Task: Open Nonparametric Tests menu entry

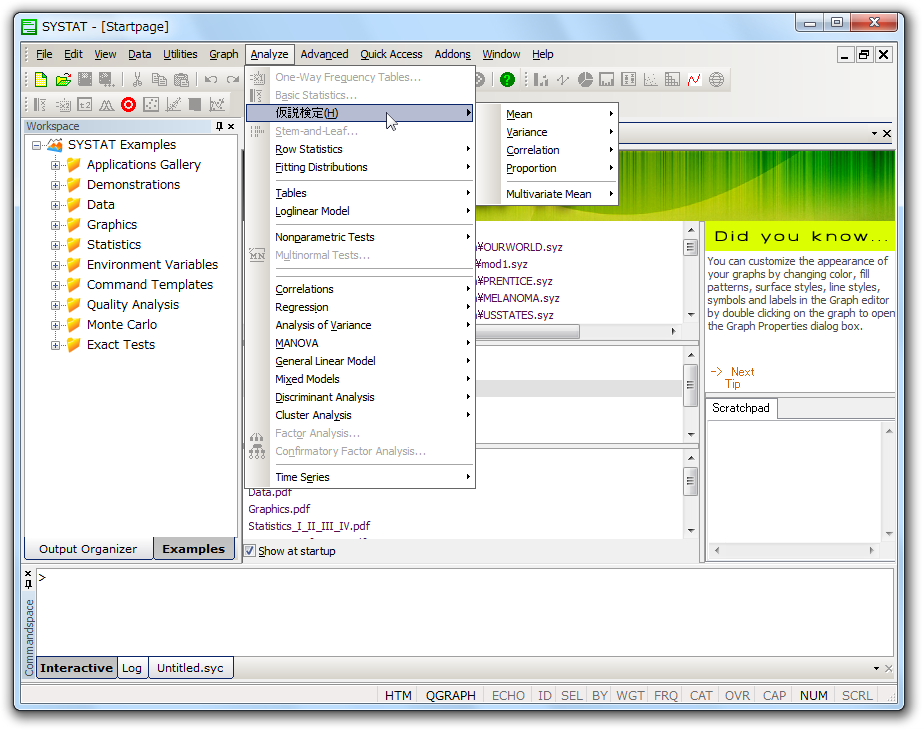Action: coord(360,237)
